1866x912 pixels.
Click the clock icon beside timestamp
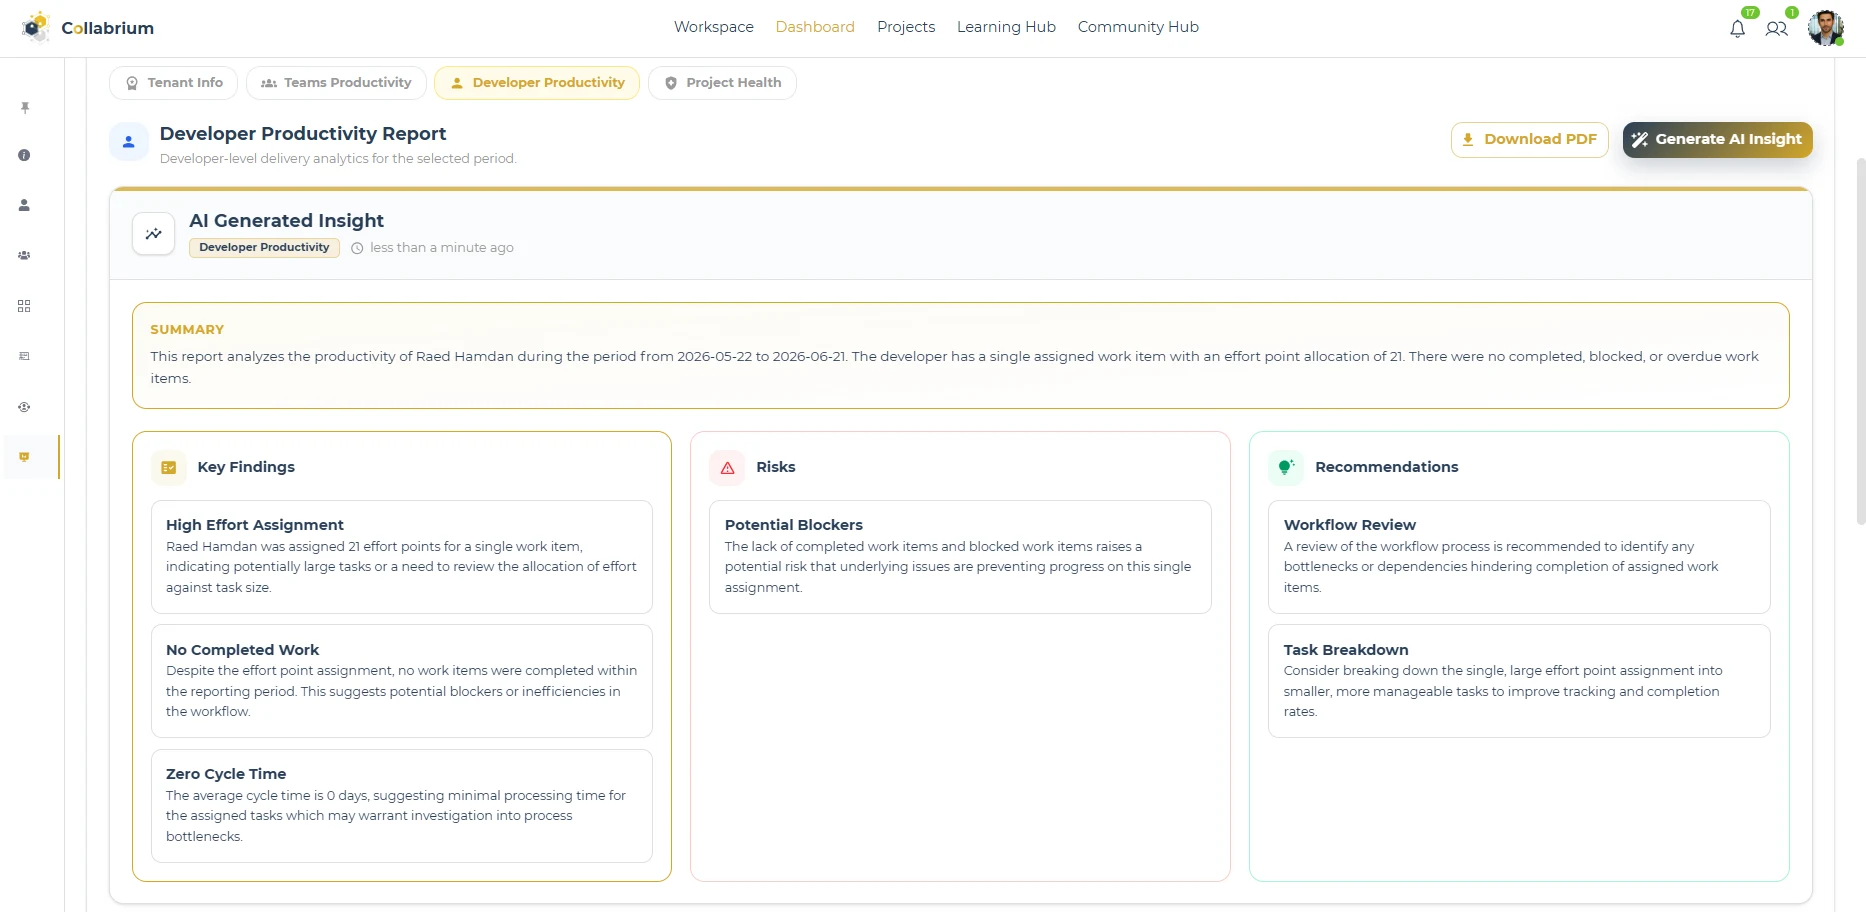(357, 248)
